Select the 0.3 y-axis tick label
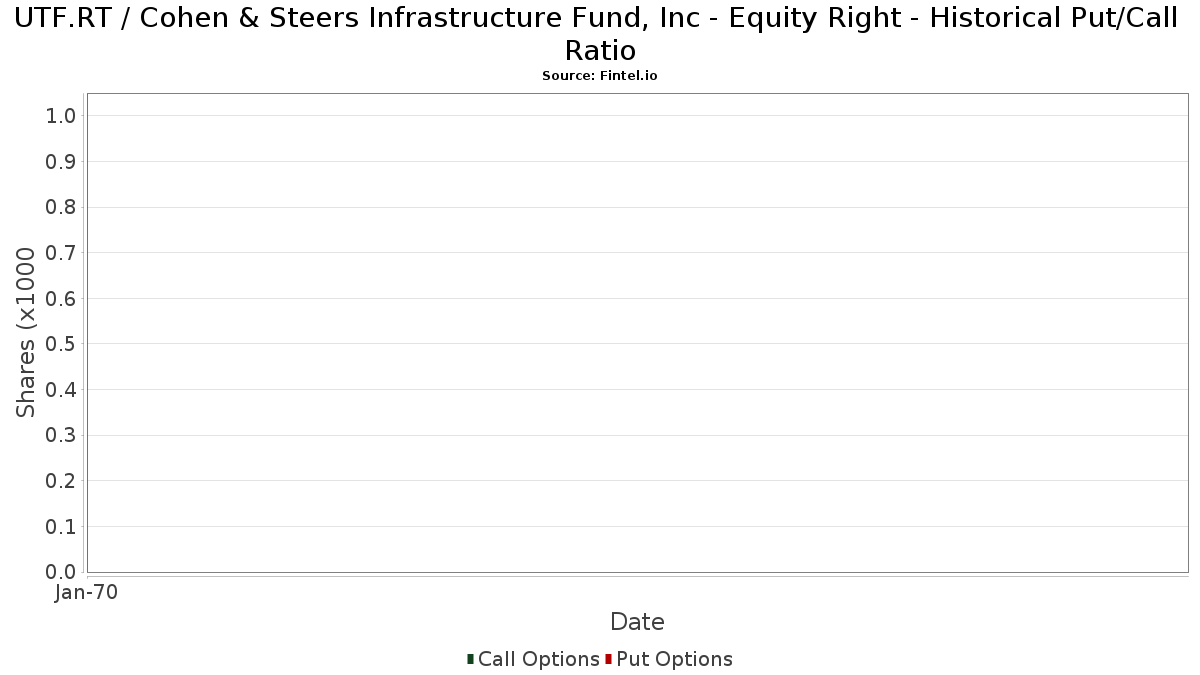This screenshot has height=675, width=1200. [x=61, y=436]
